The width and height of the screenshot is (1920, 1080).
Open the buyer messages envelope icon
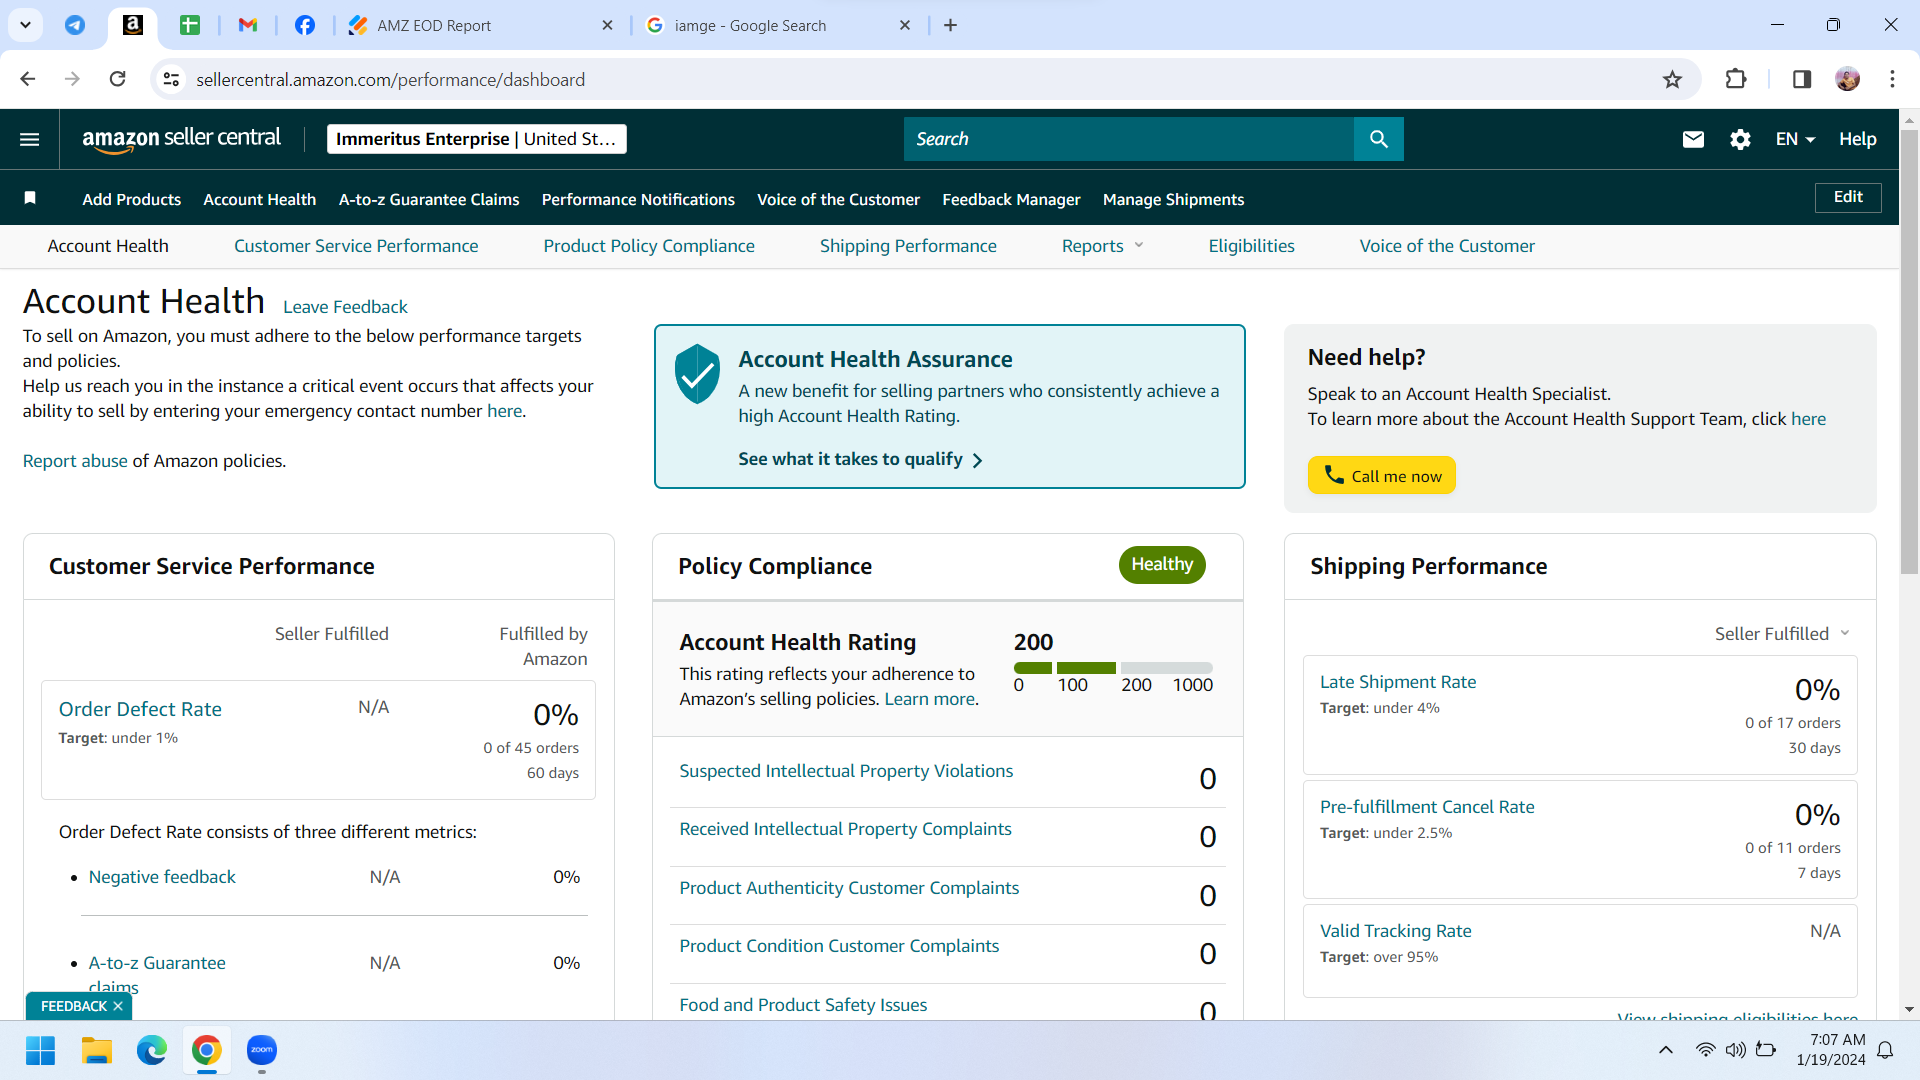tap(1693, 139)
